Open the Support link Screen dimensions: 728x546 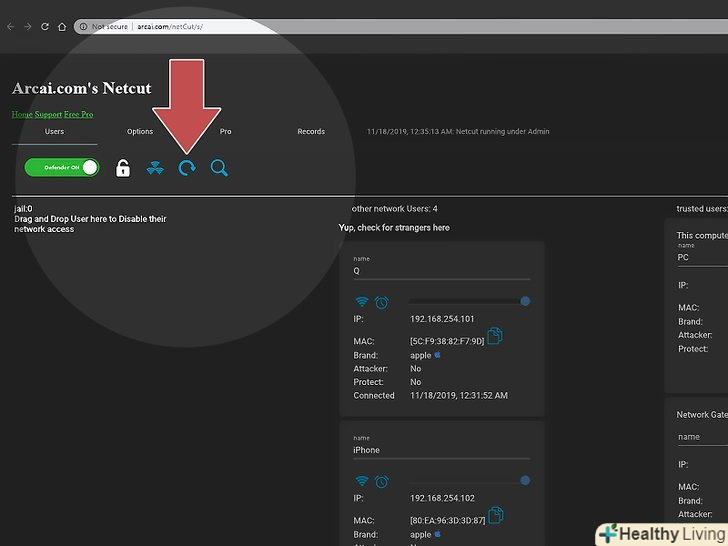(x=48, y=114)
